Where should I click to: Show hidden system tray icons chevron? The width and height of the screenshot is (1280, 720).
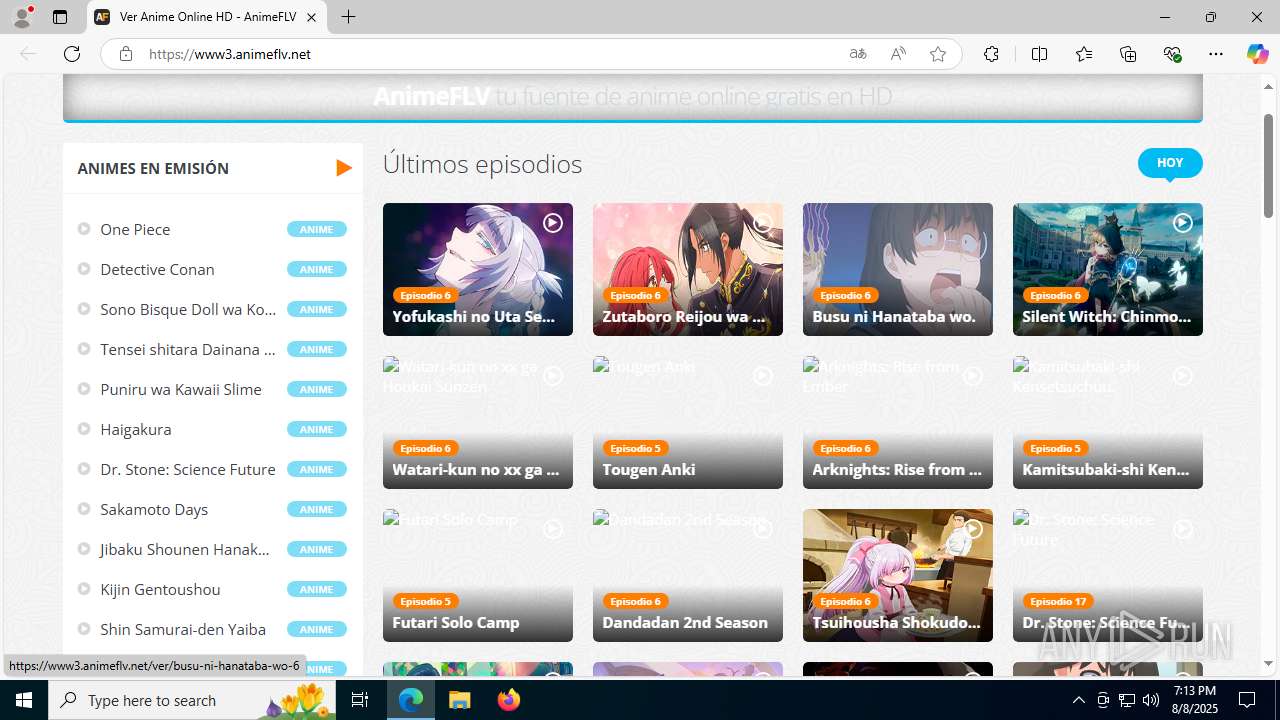pos(1078,700)
